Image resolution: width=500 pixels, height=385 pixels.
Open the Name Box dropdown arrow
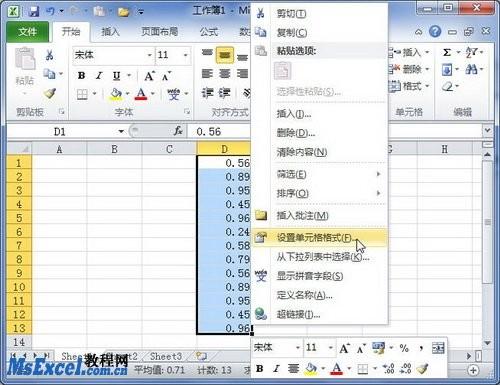pyautogui.click(x=121, y=132)
